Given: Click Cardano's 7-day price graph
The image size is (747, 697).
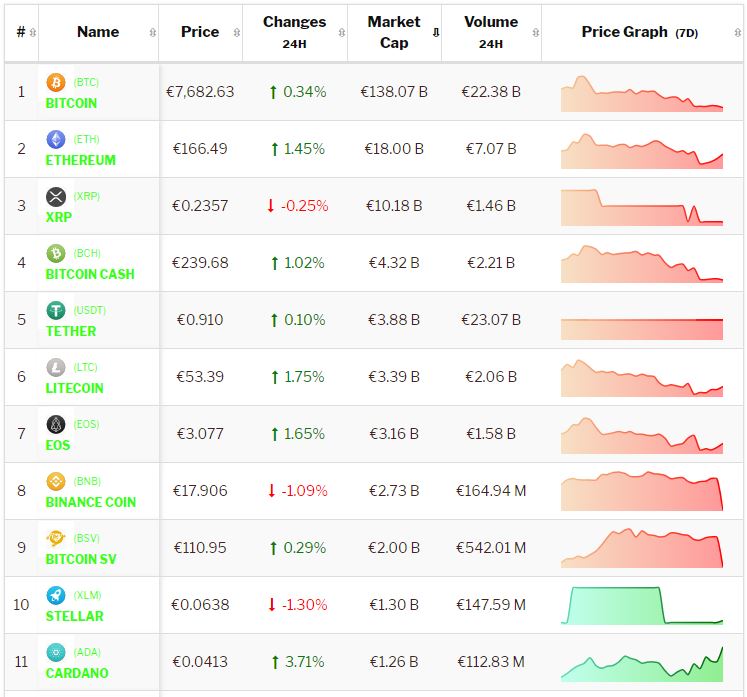Looking at the screenshot, I should coord(642,664).
